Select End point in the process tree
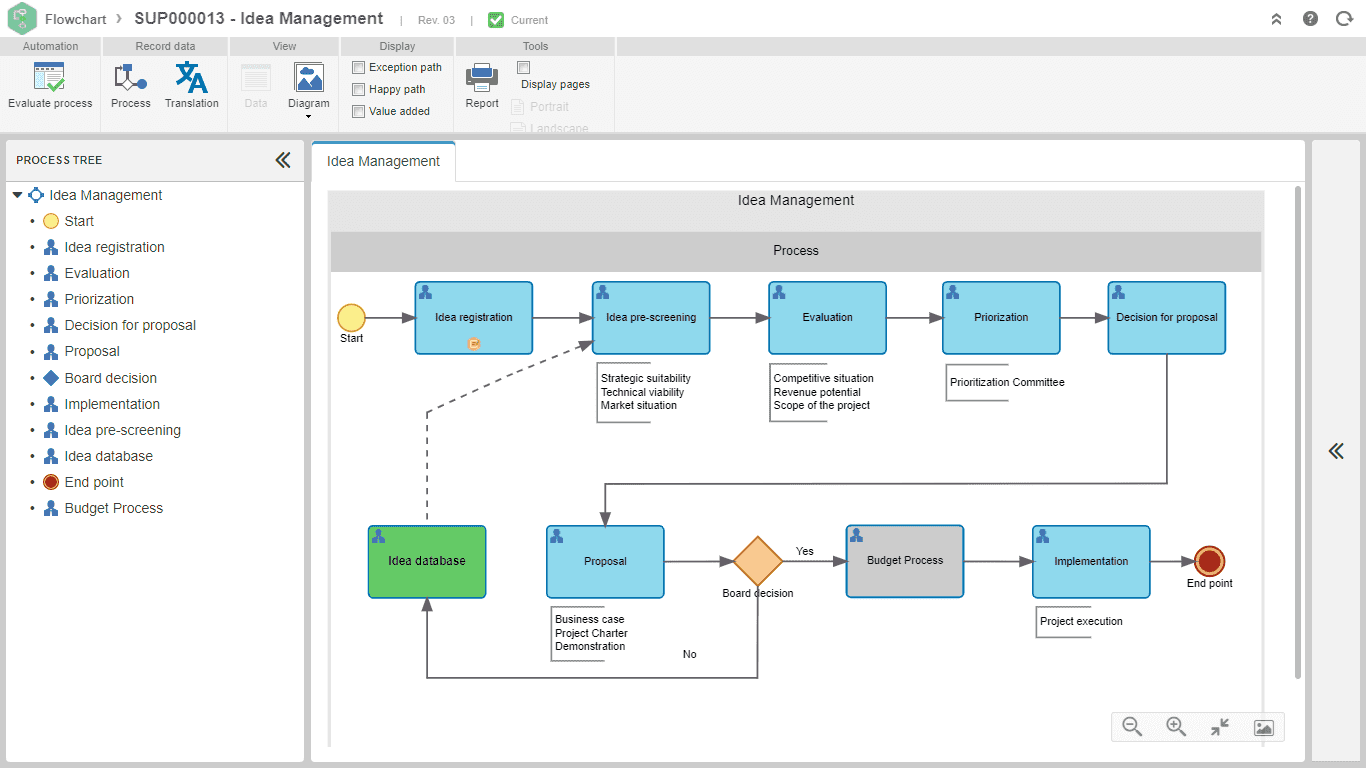Image resolution: width=1366 pixels, height=768 pixels. (x=94, y=482)
